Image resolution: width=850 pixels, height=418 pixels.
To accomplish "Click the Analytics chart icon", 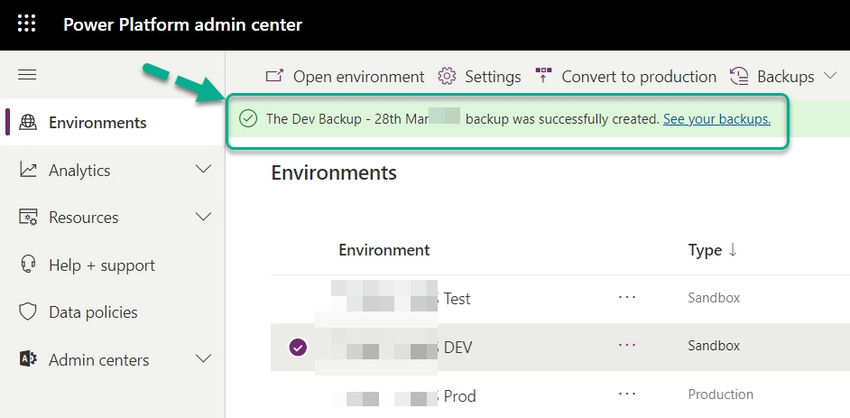I will pyautogui.click(x=29, y=170).
